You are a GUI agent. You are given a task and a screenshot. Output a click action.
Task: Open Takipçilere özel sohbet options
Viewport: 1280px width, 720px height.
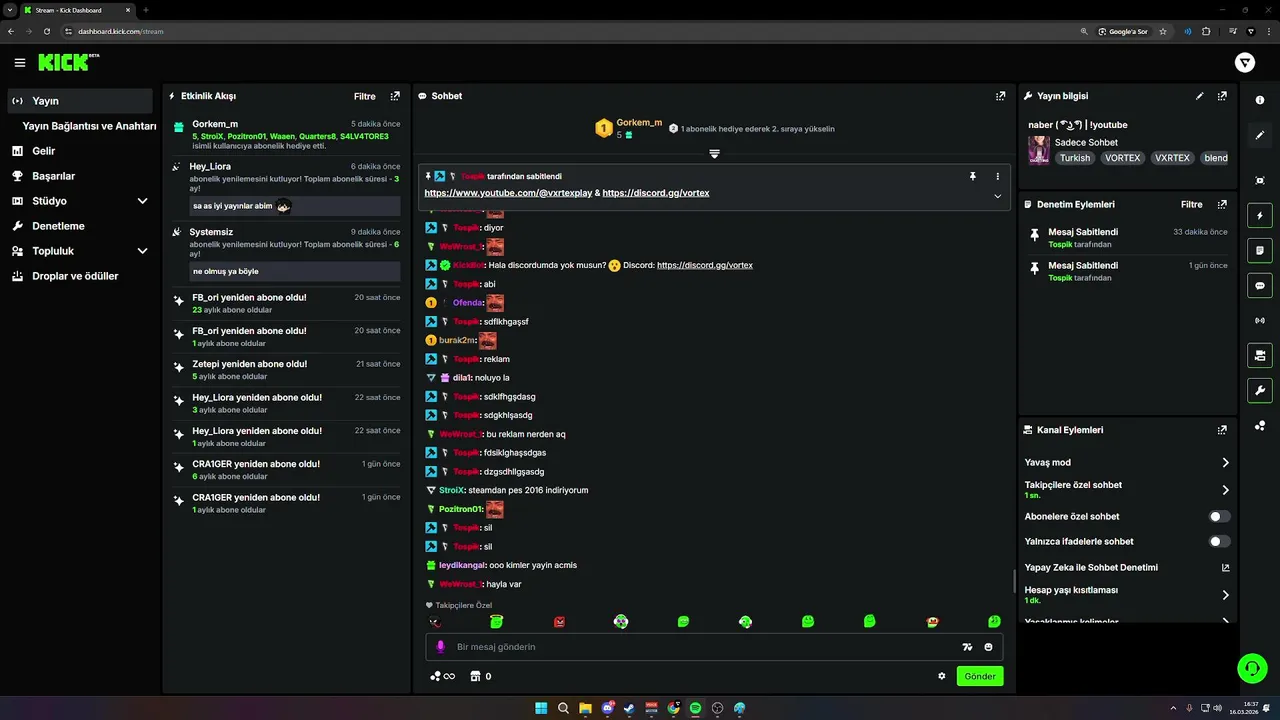(1127, 489)
